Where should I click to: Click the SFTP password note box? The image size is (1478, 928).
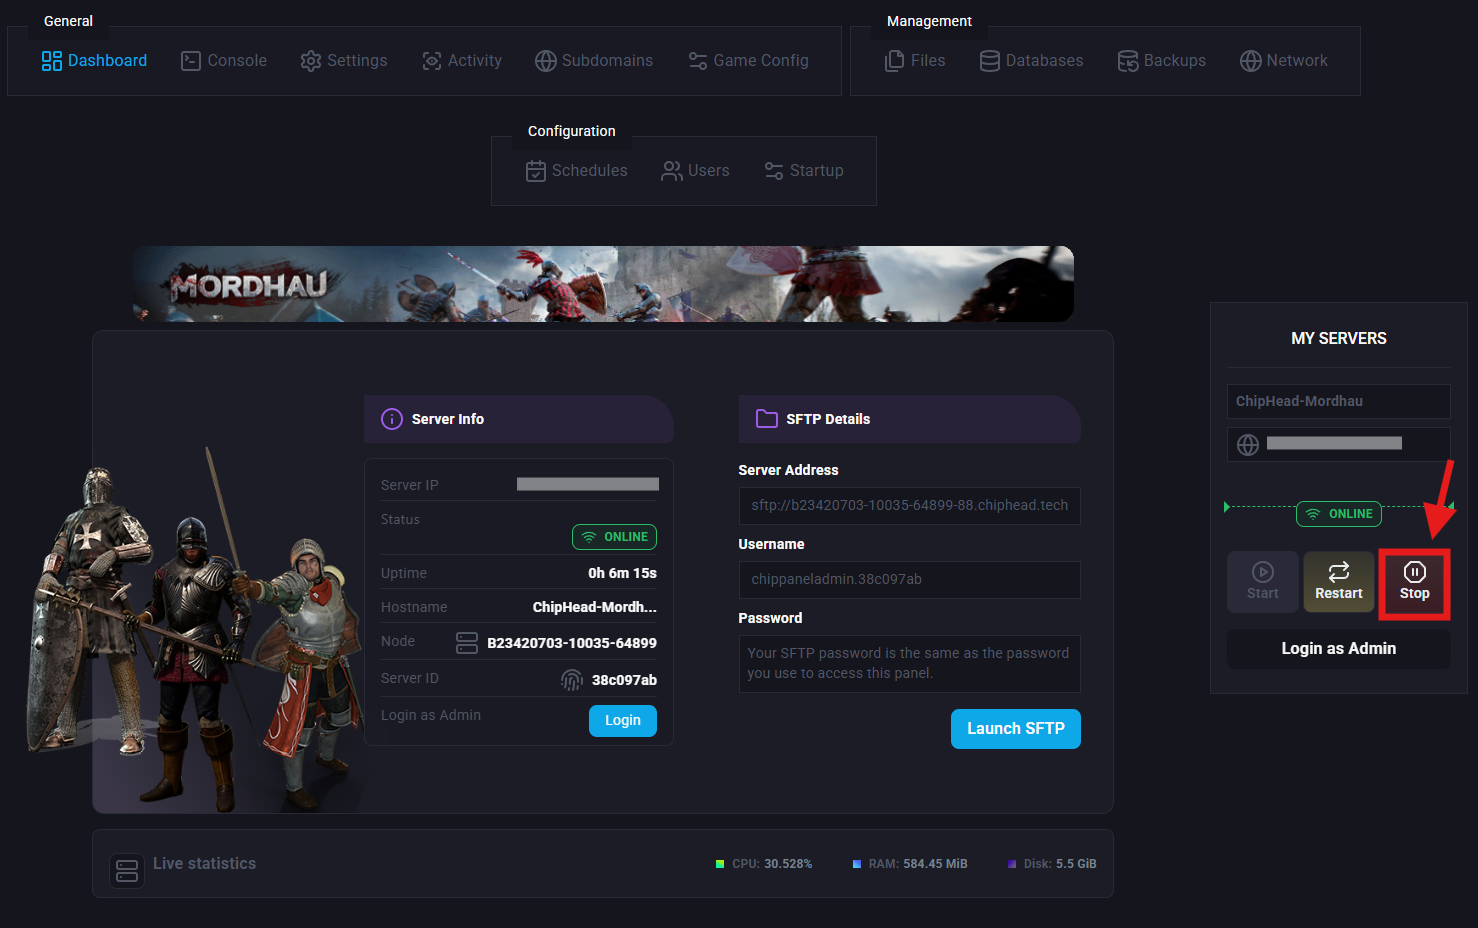910,664
